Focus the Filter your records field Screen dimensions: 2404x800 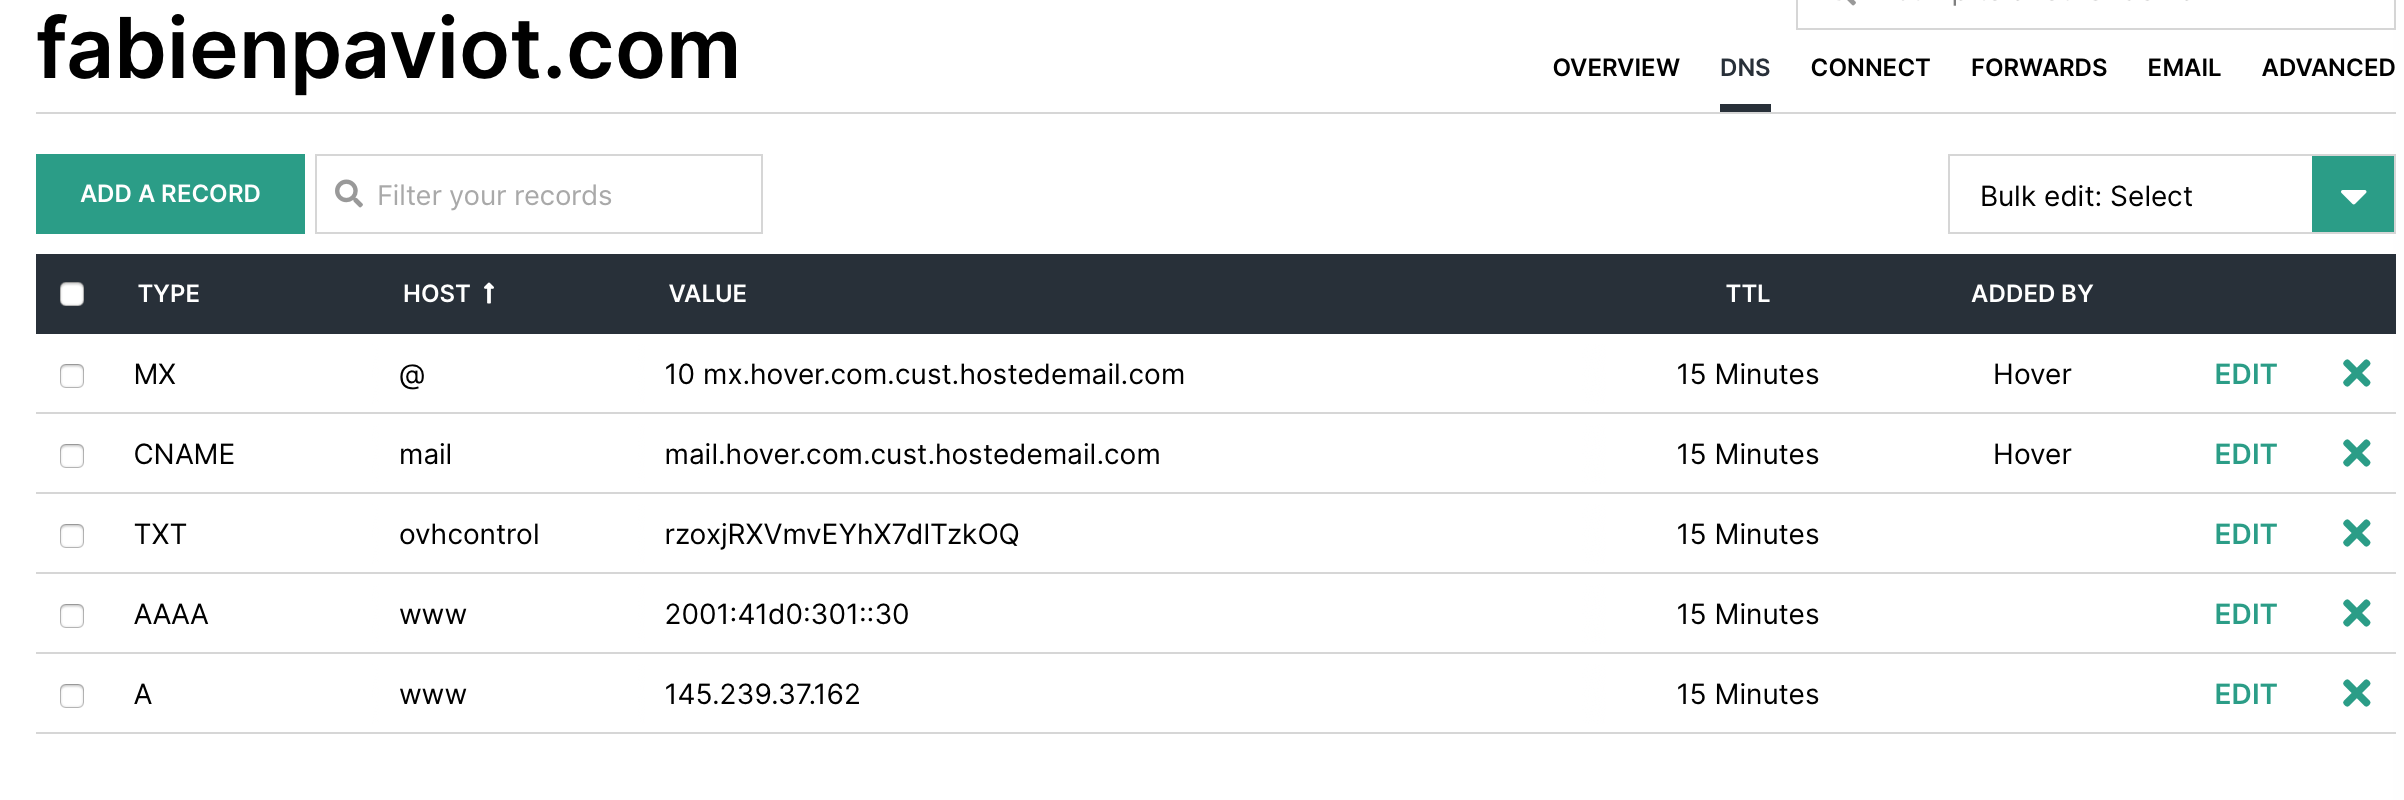pyautogui.click(x=560, y=195)
